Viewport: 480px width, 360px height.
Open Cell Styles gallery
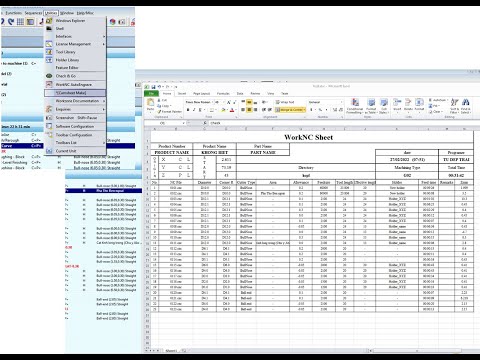point(384,106)
